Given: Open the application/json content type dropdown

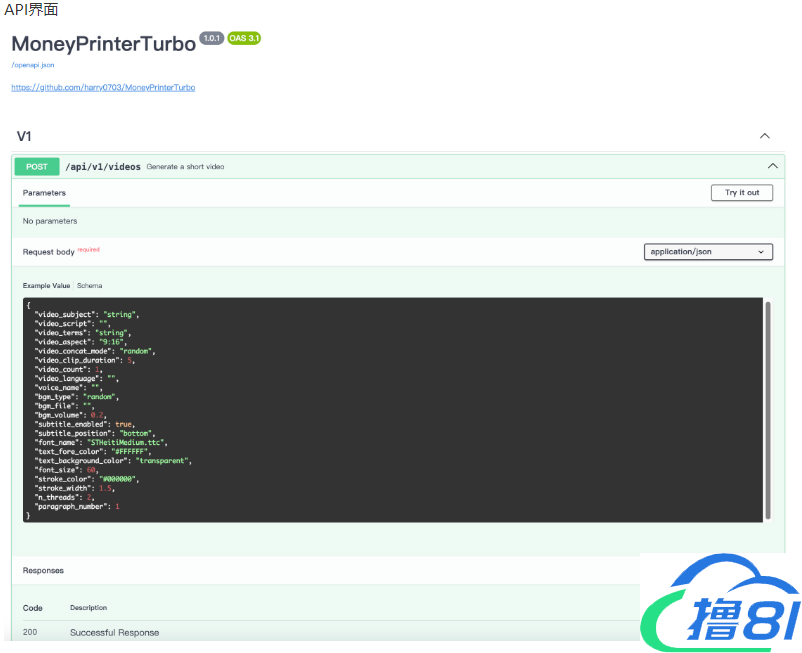Looking at the screenshot, I should 708,252.
